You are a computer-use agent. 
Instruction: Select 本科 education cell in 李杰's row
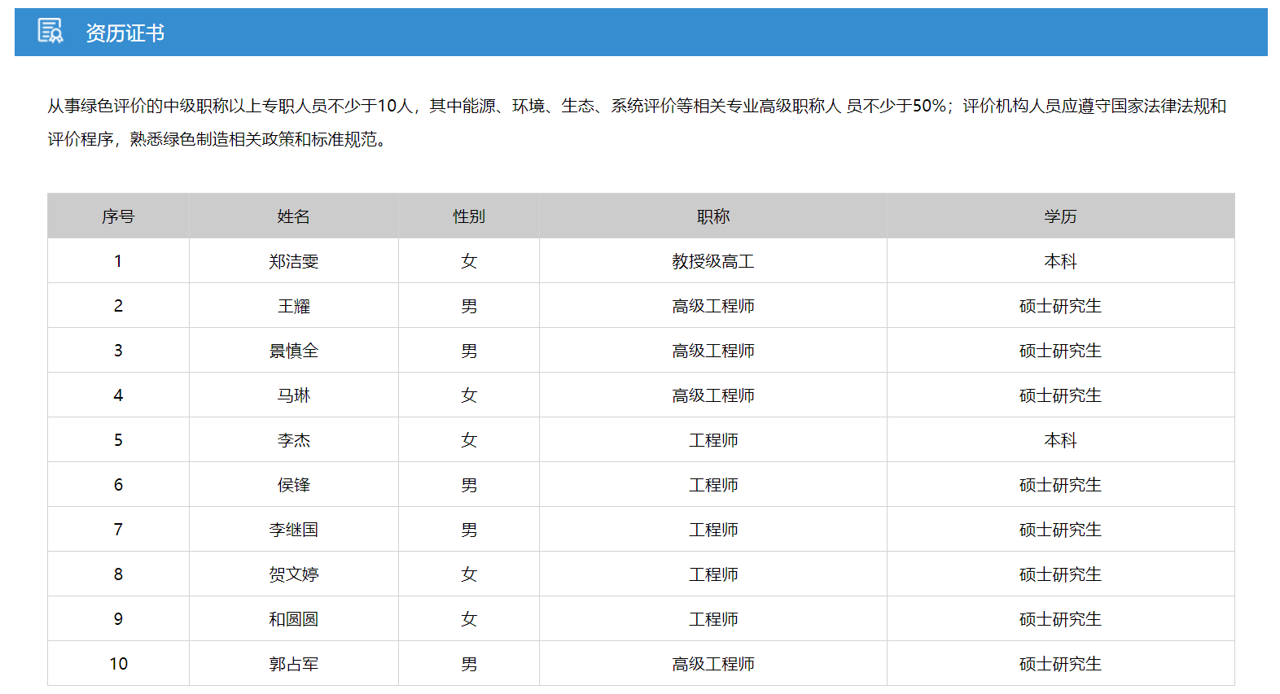coord(1060,440)
